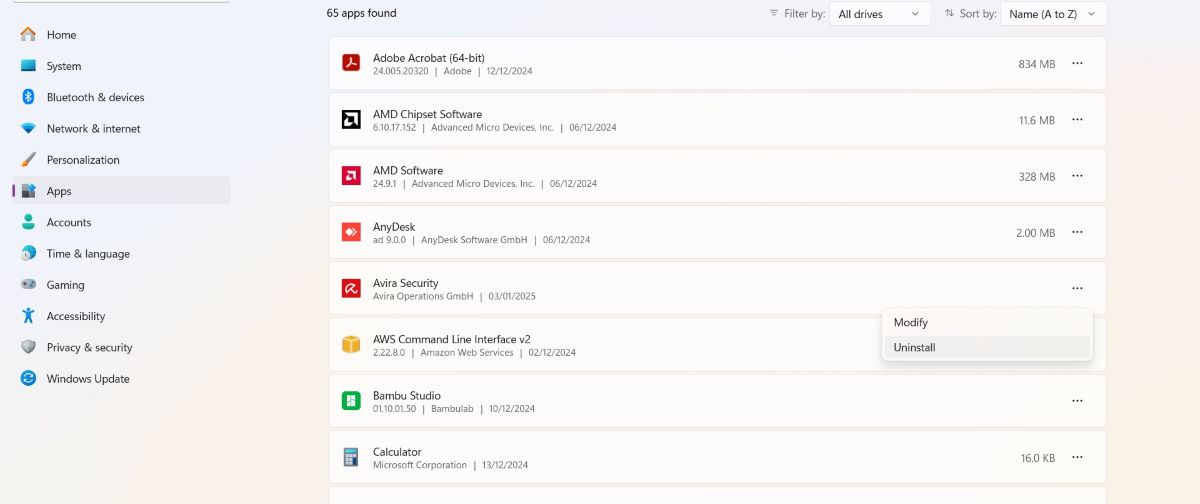Click the Calculator app name

(x=397, y=452)
